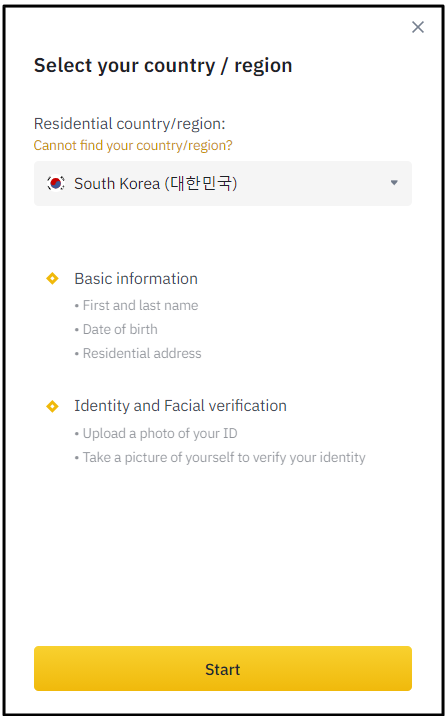Click the 'Date of birth' text

pyautogui.click(x=120, y=329)
